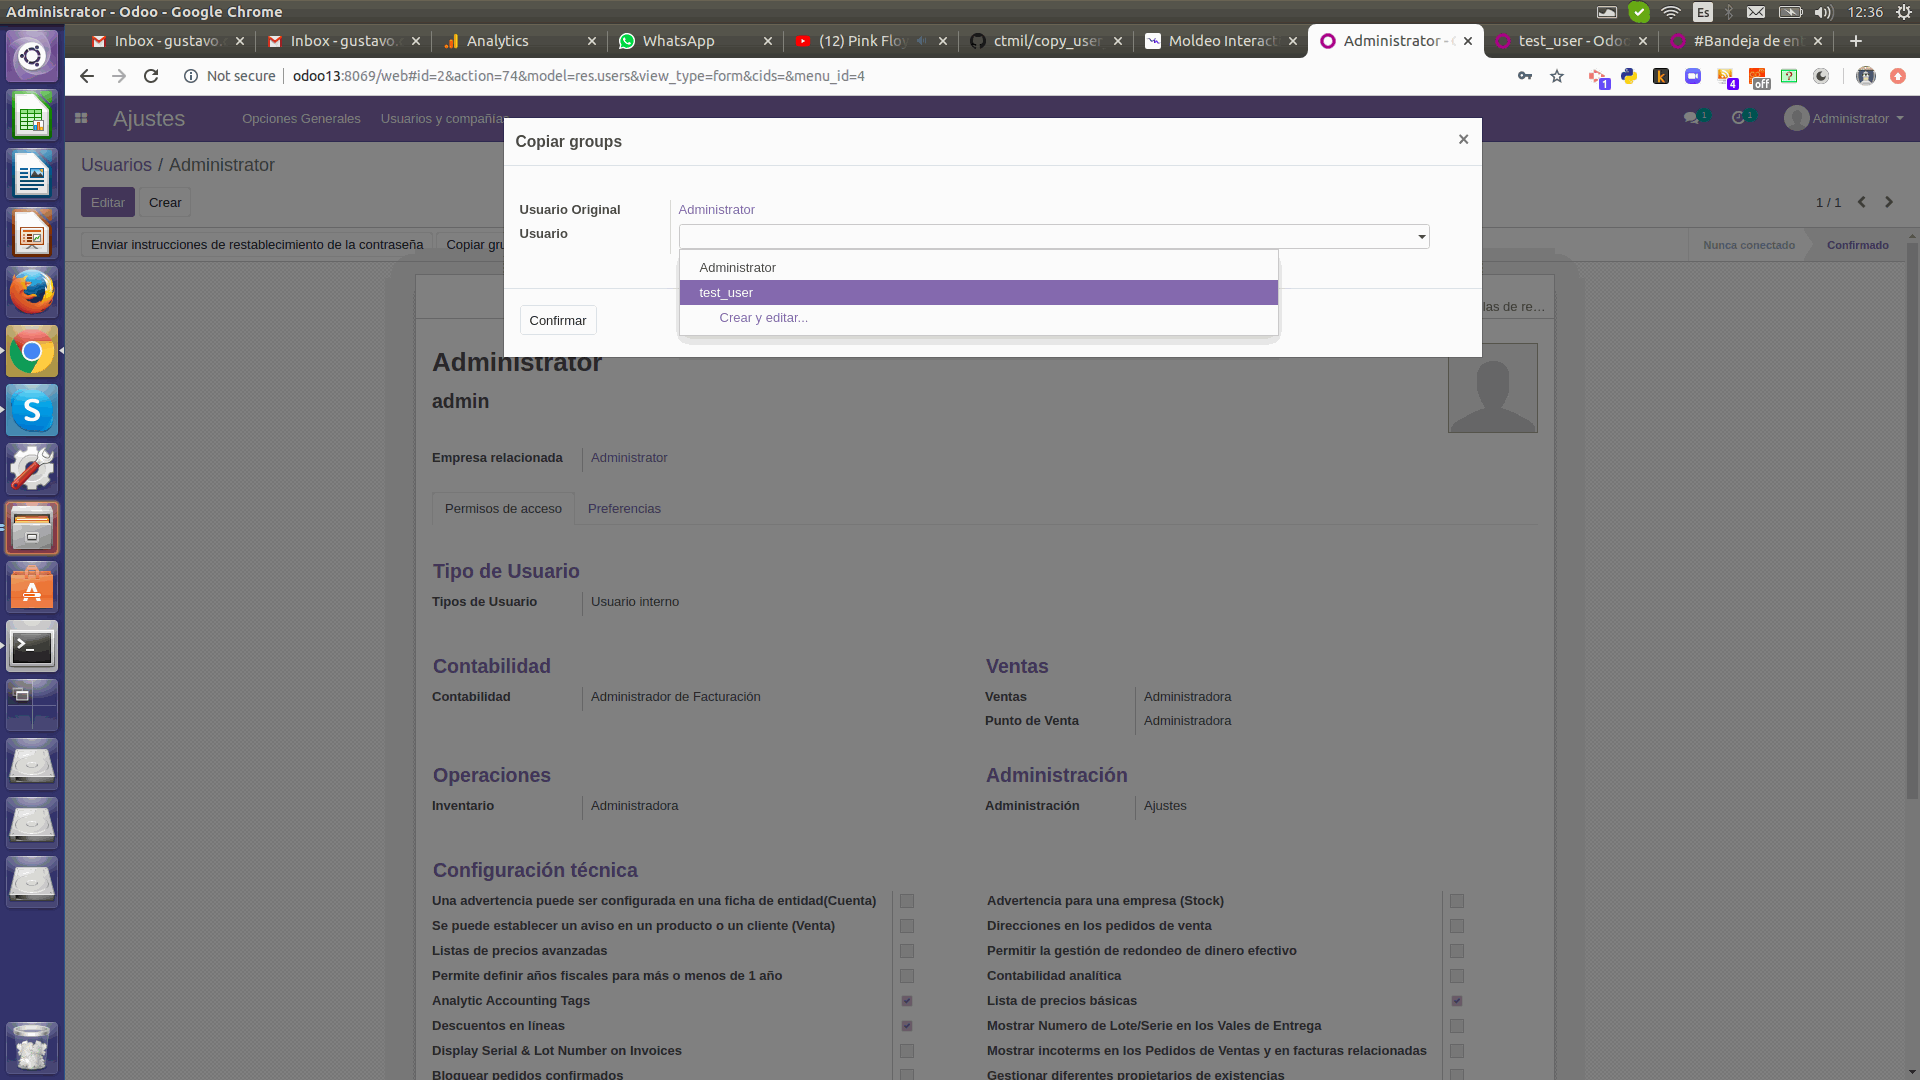Open the Usuario dropdown arrow in dialog
Viewport: 1920px width, 1080px height.
point(1421,237)
